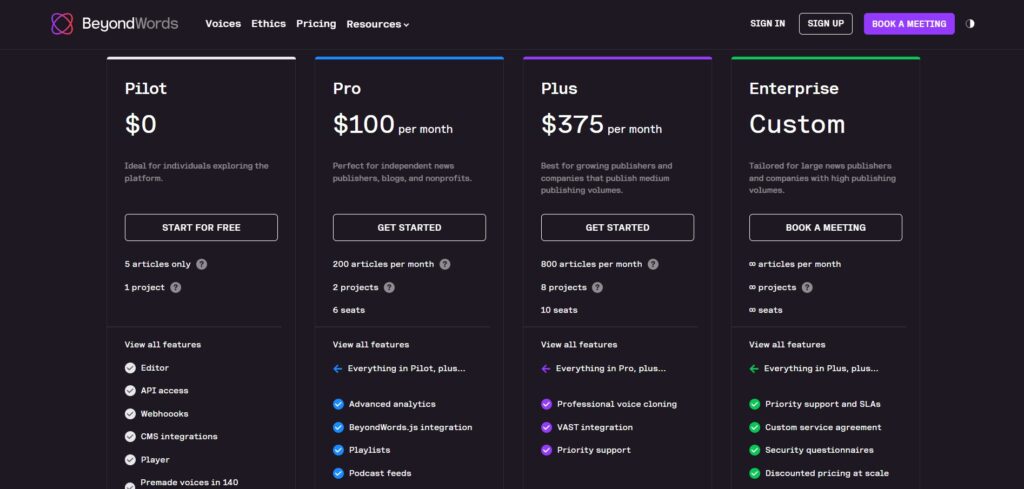
Task: Click START FOR FREE on the Pilot plan
Action: pos(201,228)
